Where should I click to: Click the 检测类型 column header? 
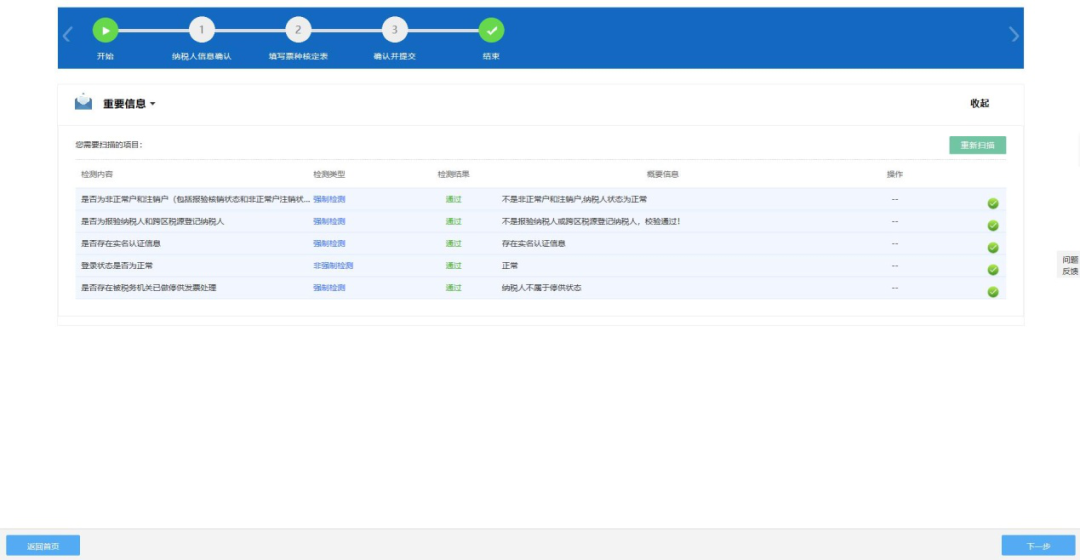(x=329, y=174)
